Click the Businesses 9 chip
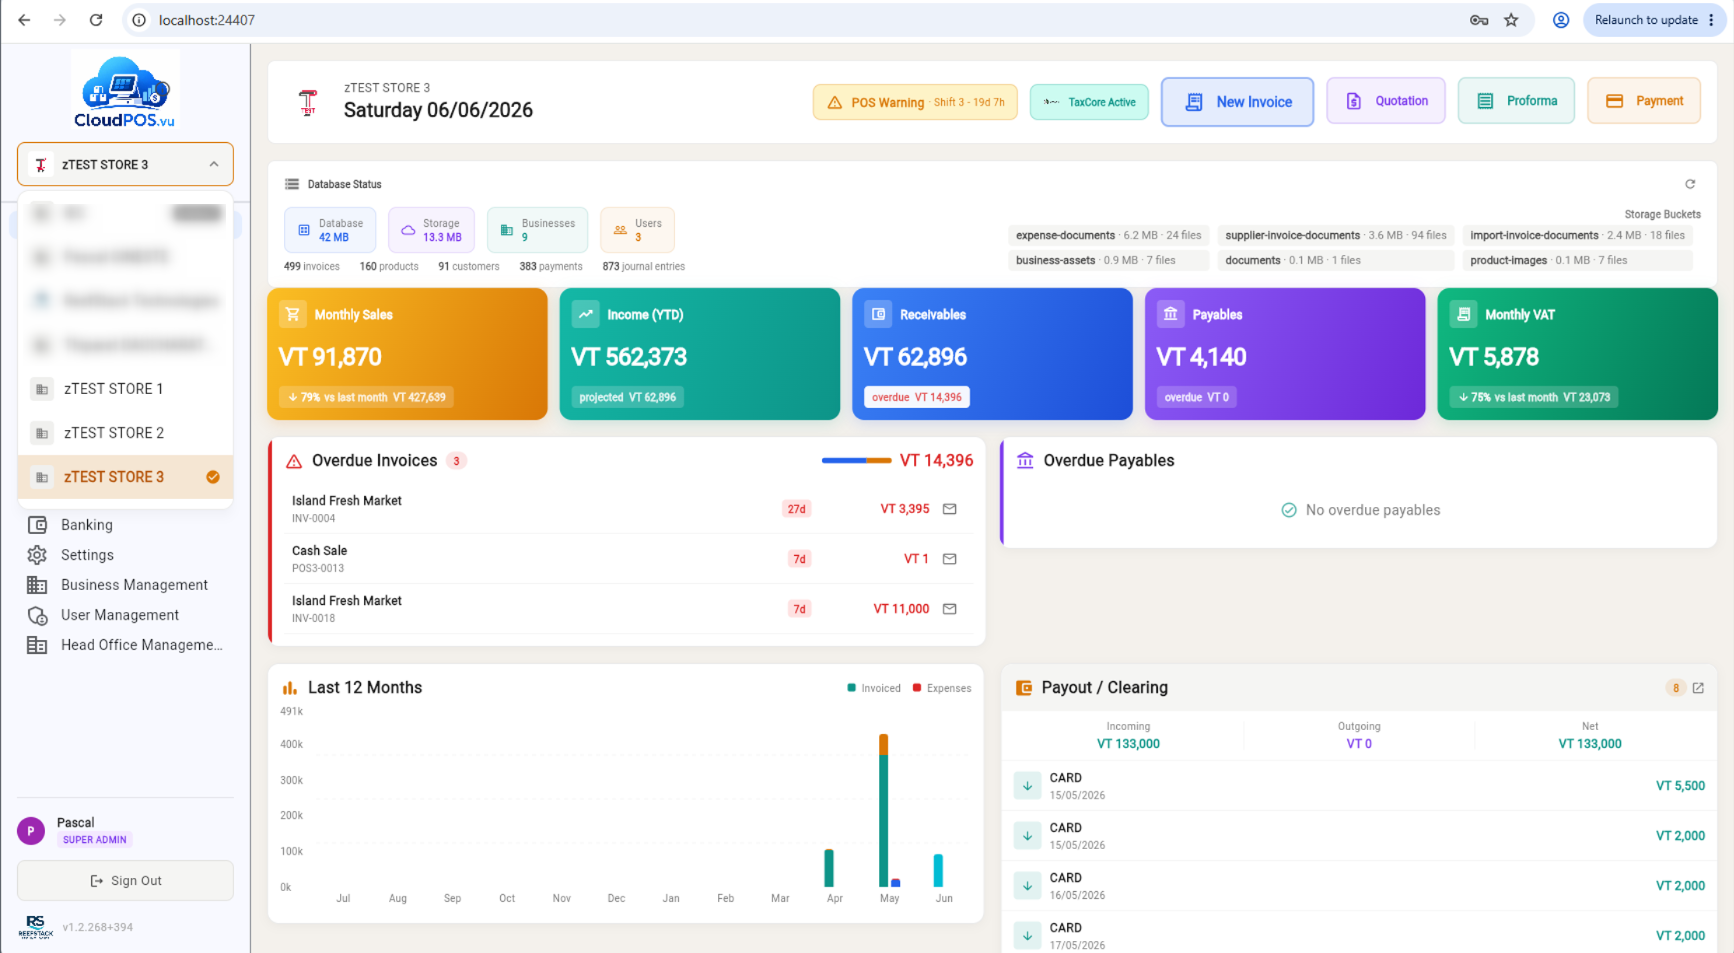 [x=537, y=230]
